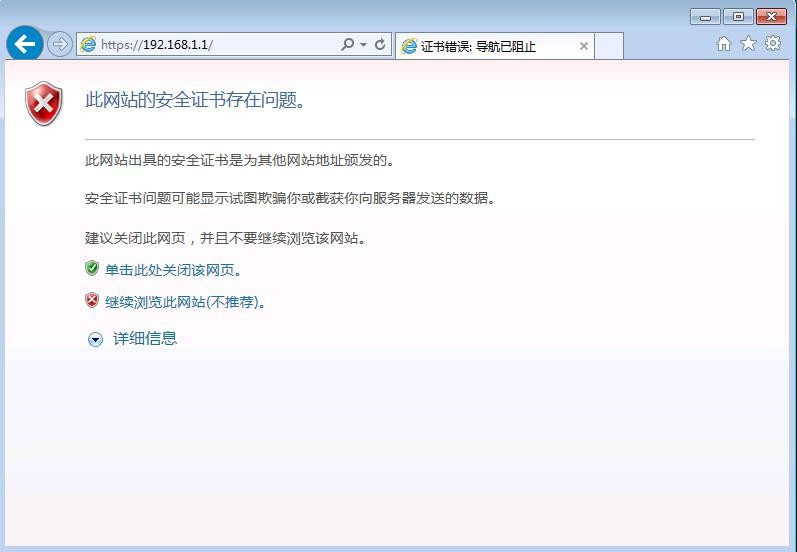Close the 证书错误 tab
This screenshot has width=797, height=552.
(x=584, y=46)
